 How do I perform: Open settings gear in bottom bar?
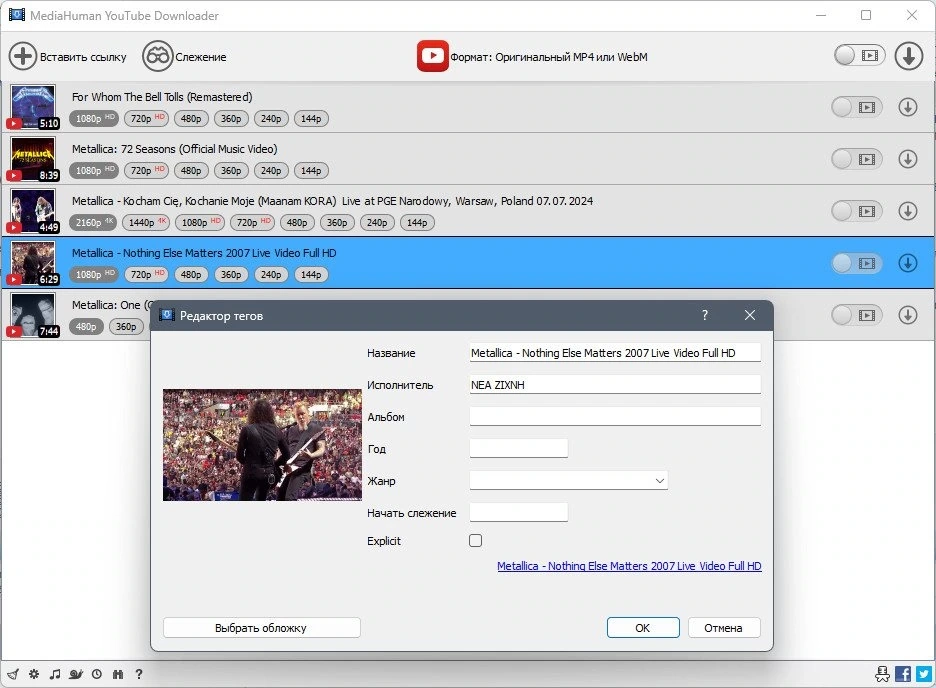tap(34, 674)
